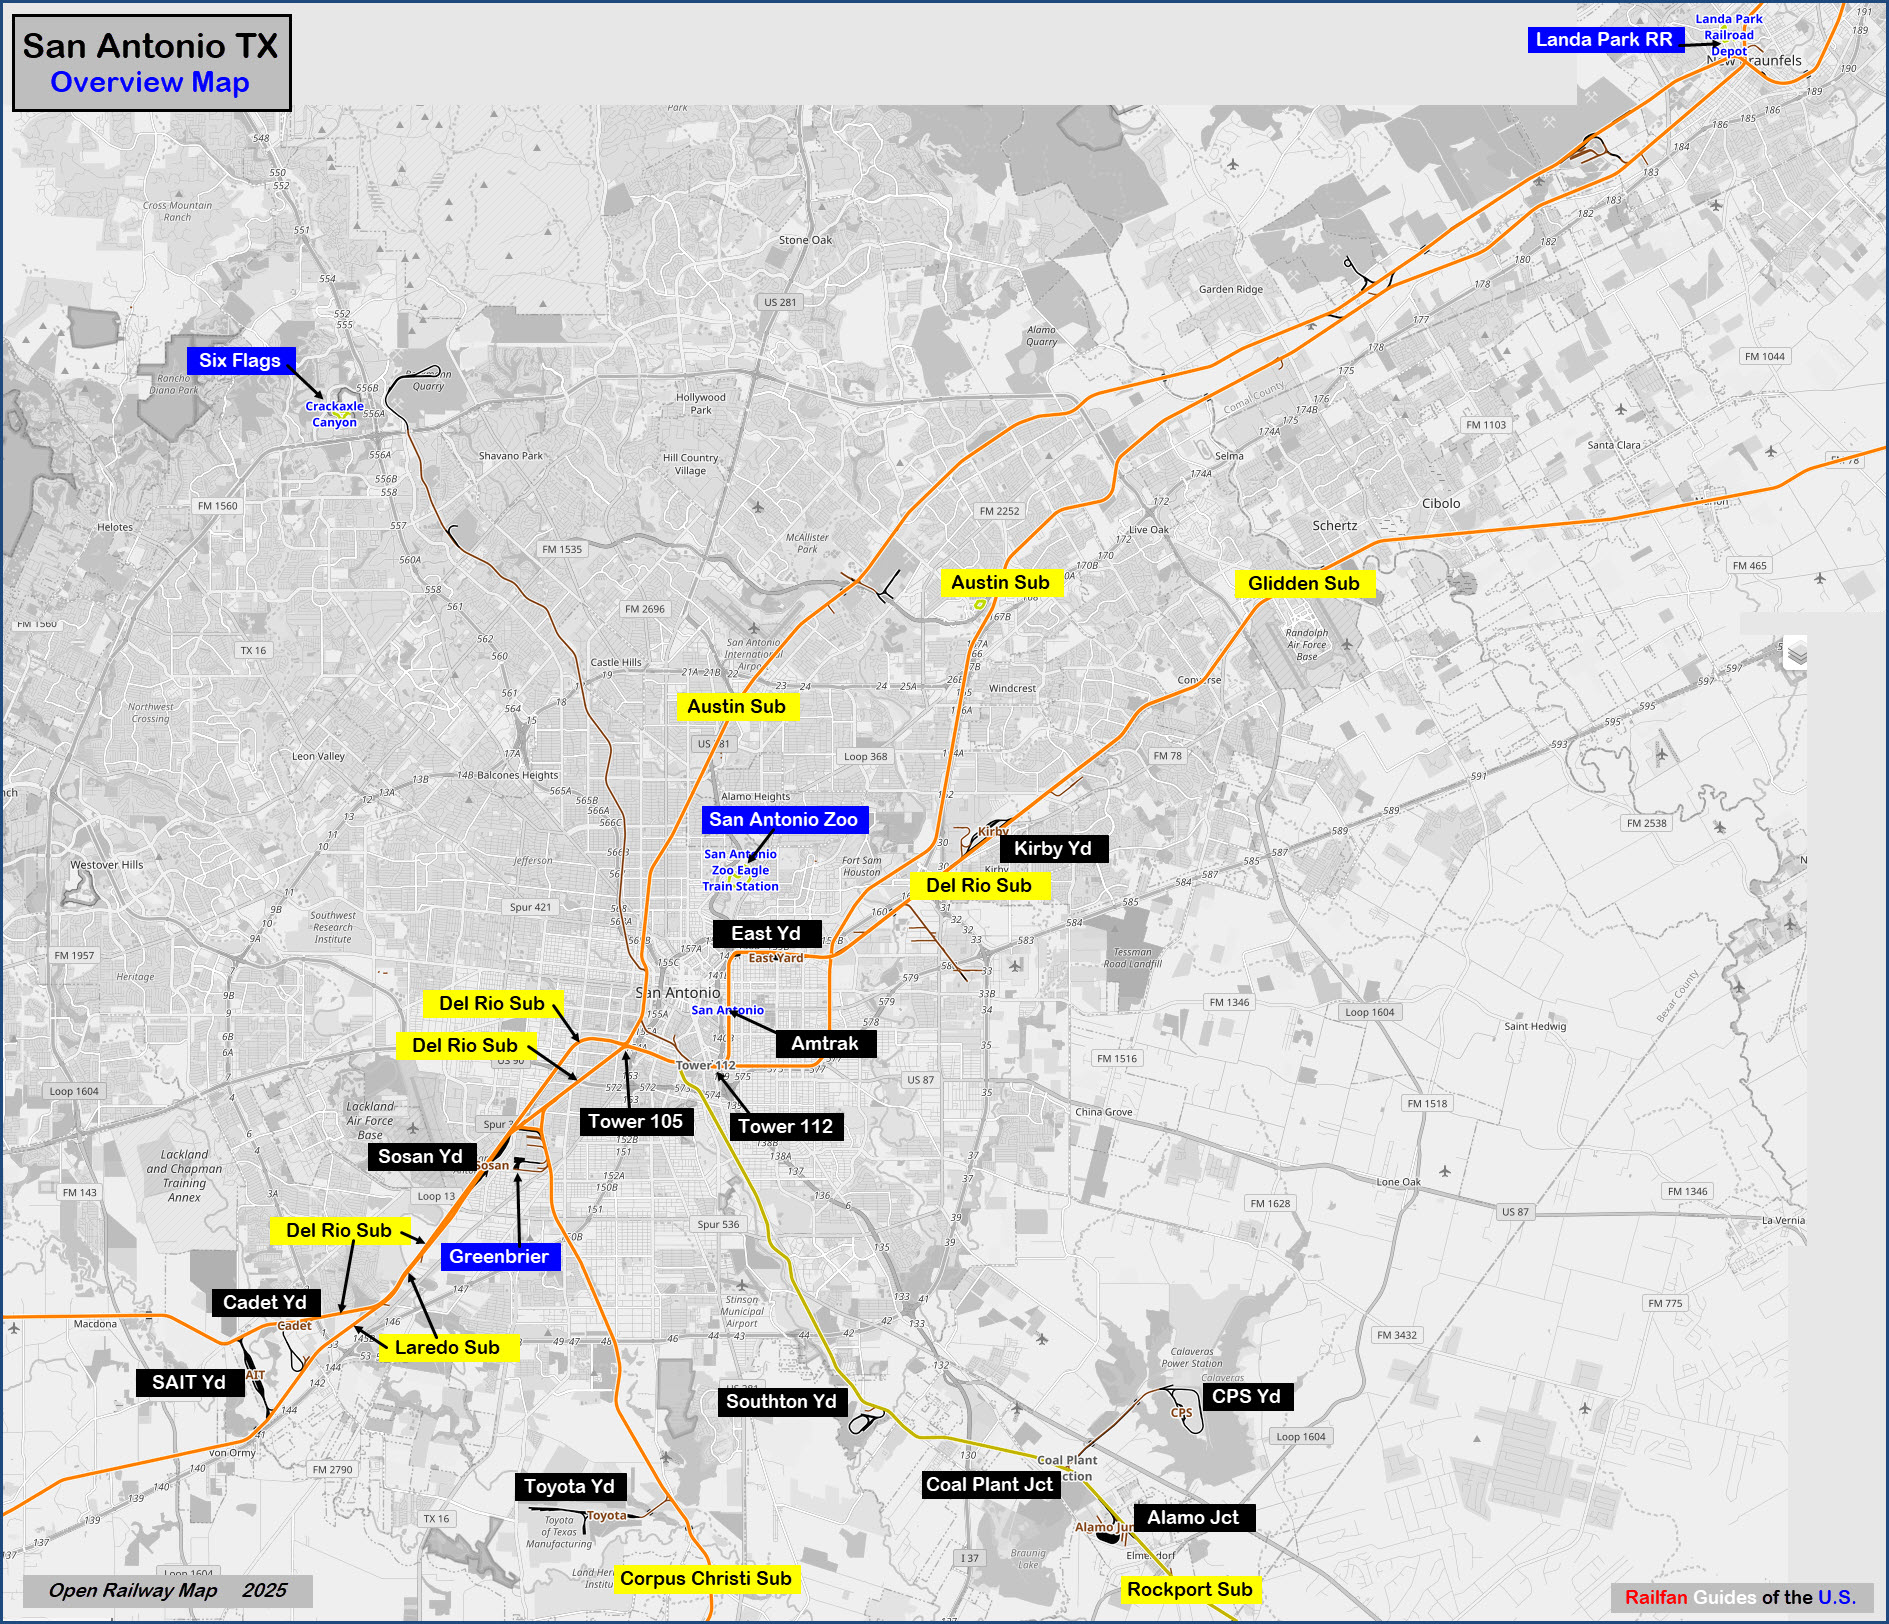The width and height of the screenshot is (1889, 1624).
Task: Click the Southton Yd label
Action: (781, 1402)
